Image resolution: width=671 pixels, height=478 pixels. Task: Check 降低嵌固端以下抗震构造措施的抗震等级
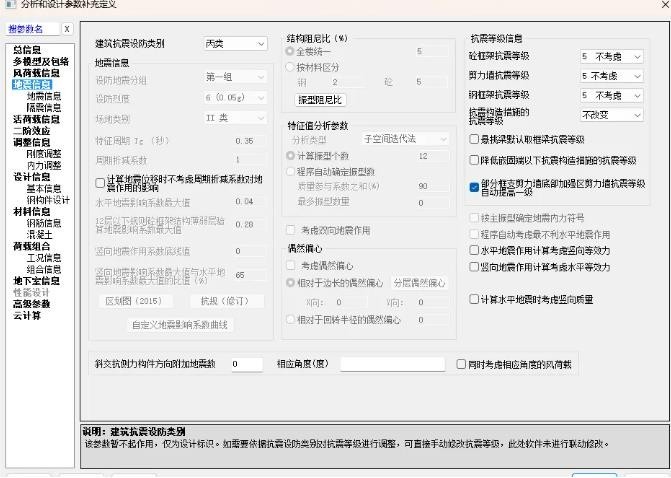pyautogui.click(x=474, y=160)
